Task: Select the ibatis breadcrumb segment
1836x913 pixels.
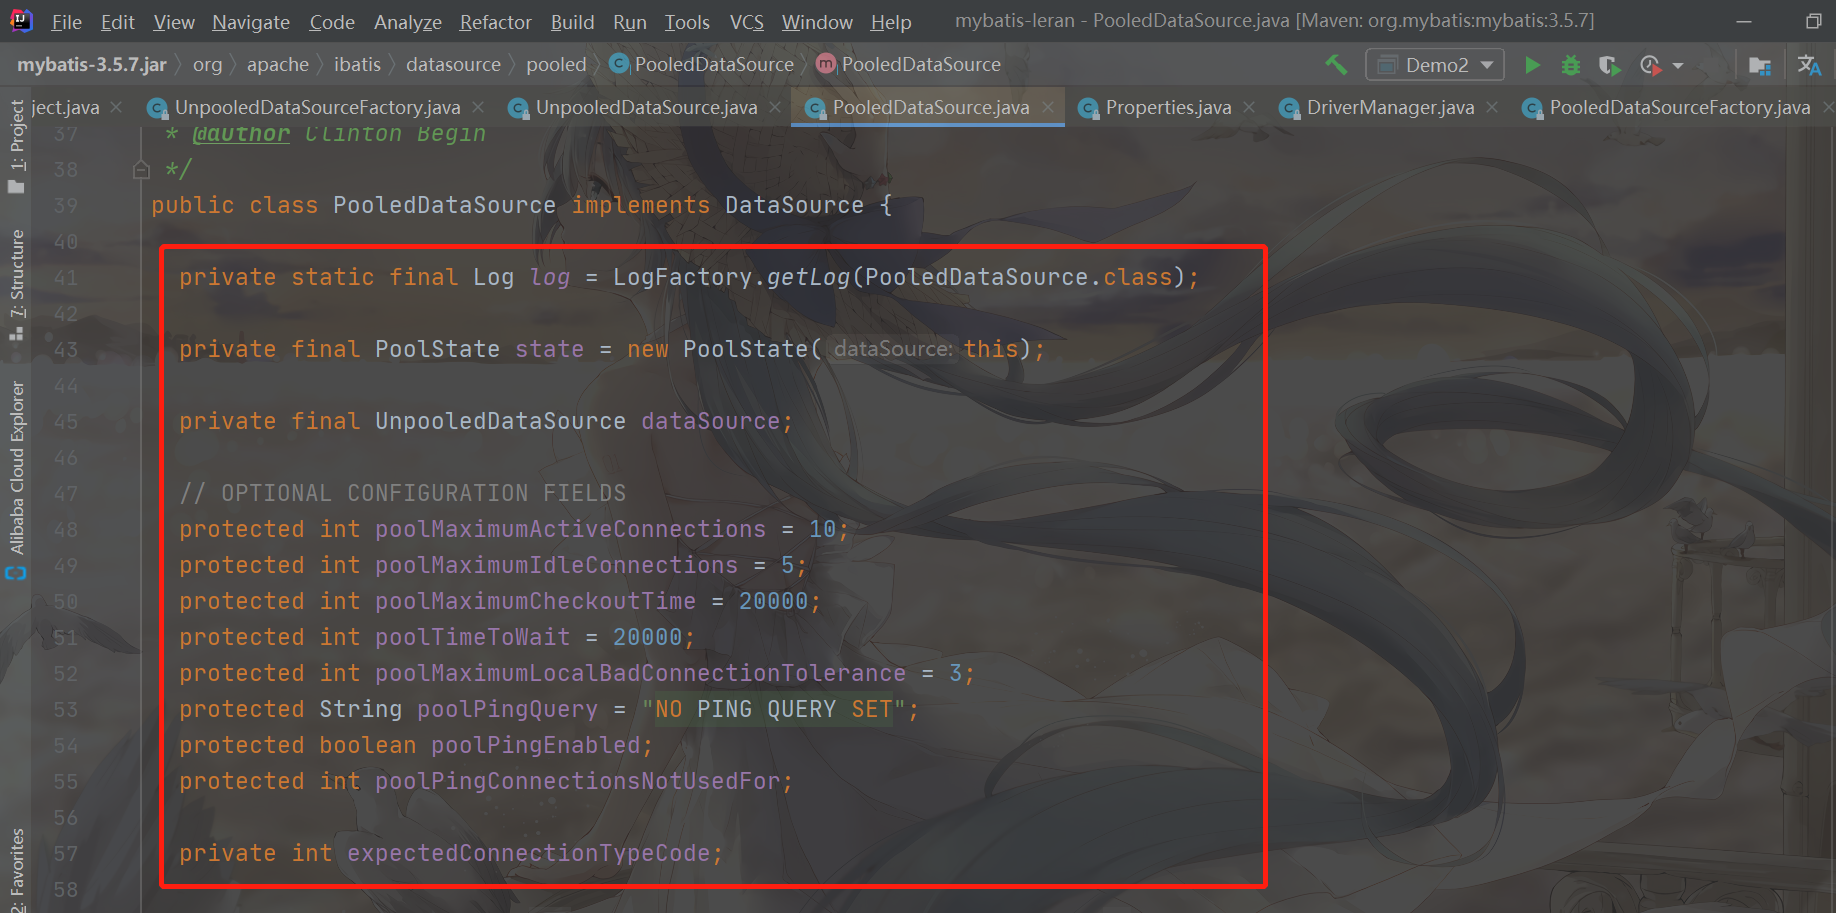Action: click(x=357, y=64)
